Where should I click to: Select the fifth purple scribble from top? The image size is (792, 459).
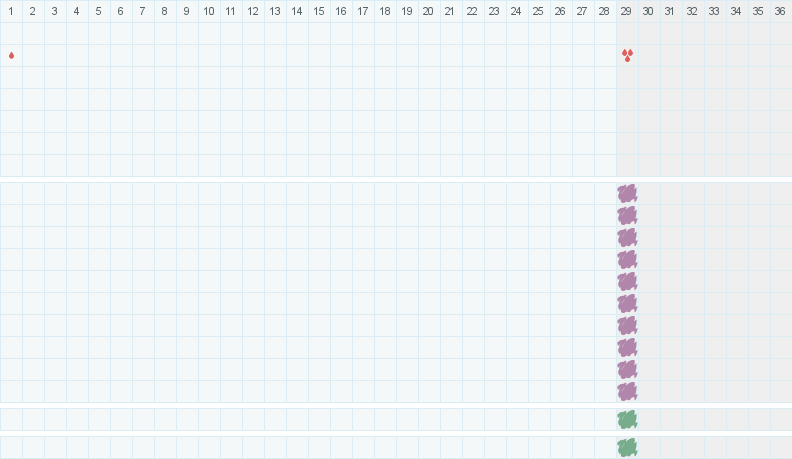627,281
